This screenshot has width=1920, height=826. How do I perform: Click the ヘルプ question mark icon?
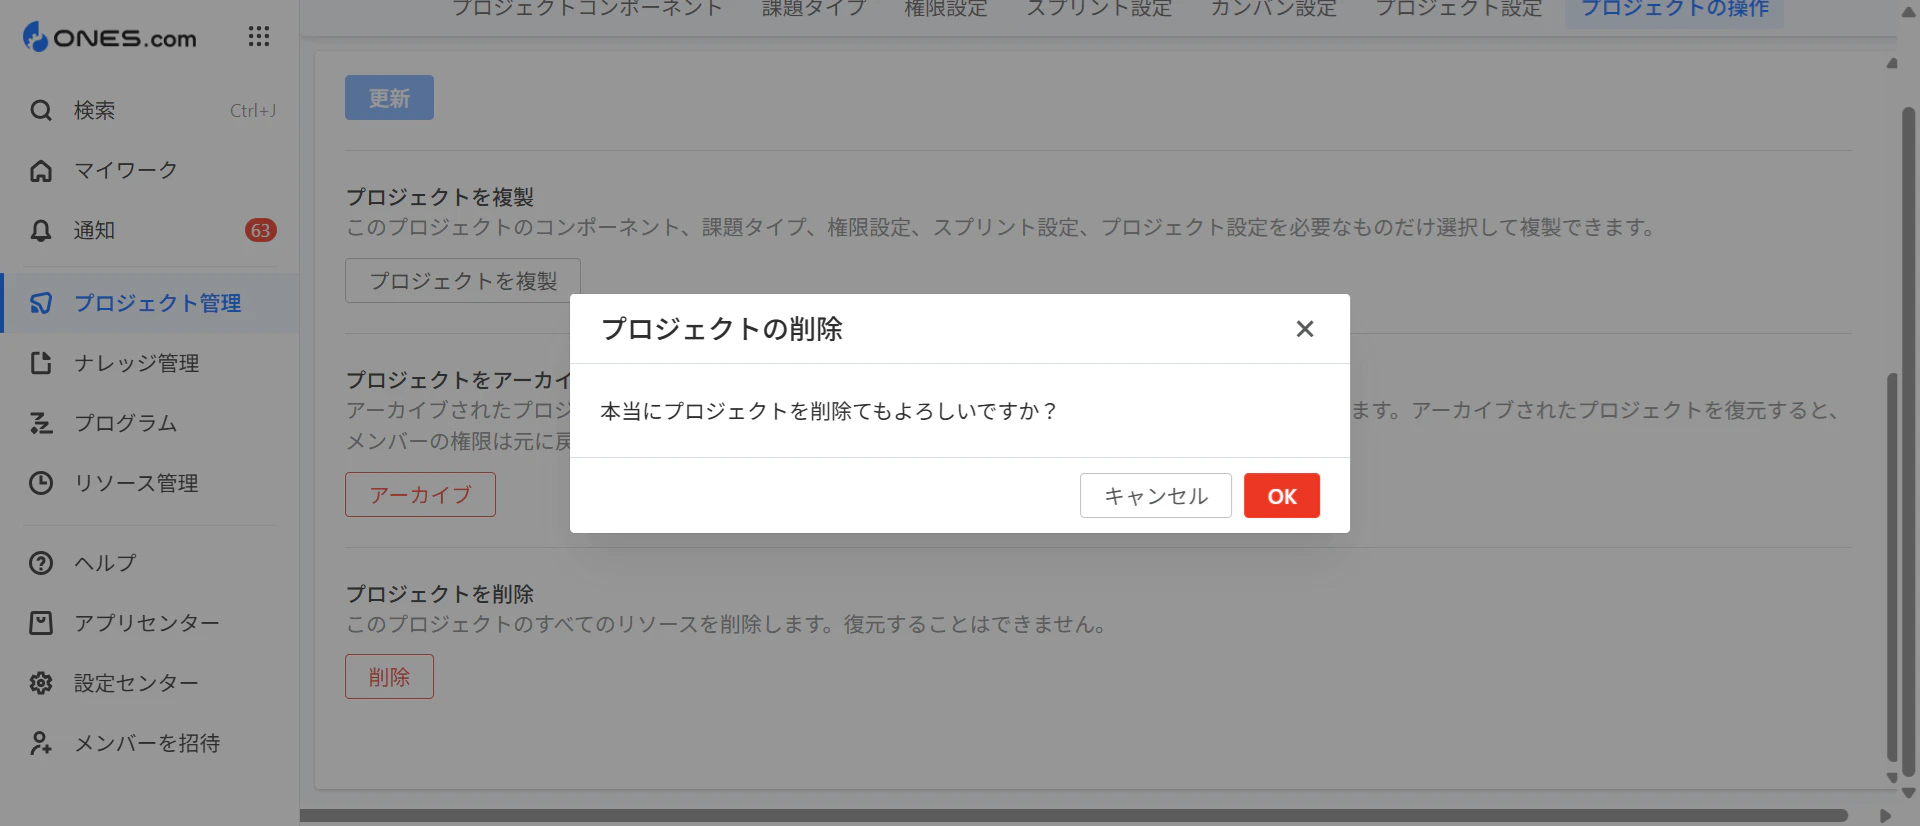(41, 563)
